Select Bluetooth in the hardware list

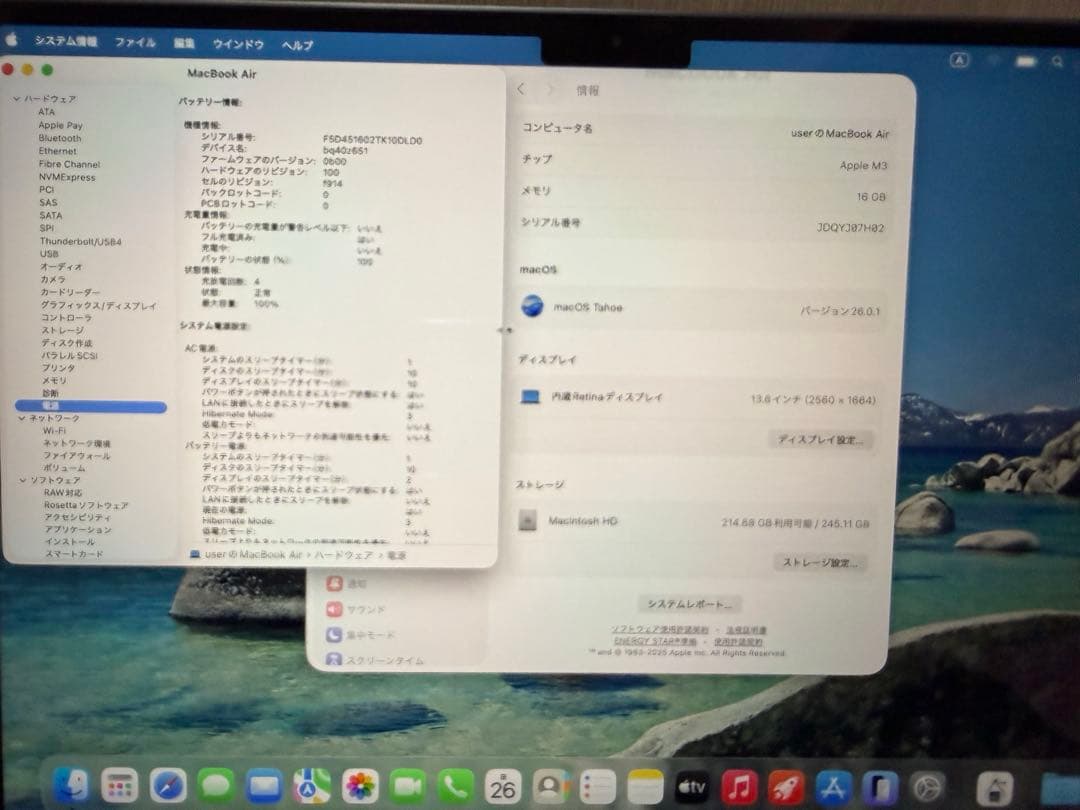point(60,137)
